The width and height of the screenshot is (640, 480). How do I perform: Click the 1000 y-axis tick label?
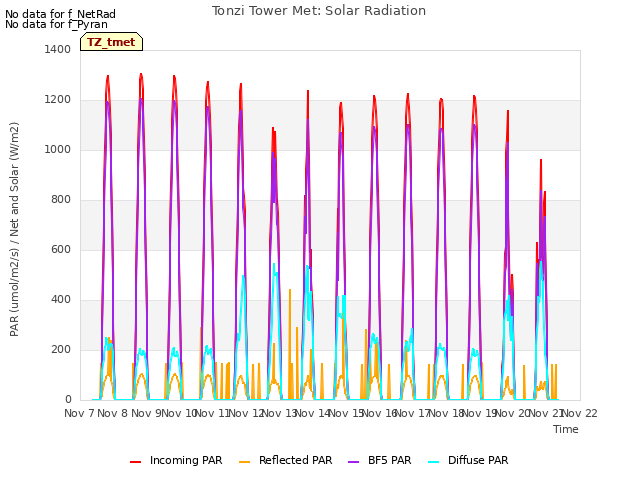click(58, 149)
